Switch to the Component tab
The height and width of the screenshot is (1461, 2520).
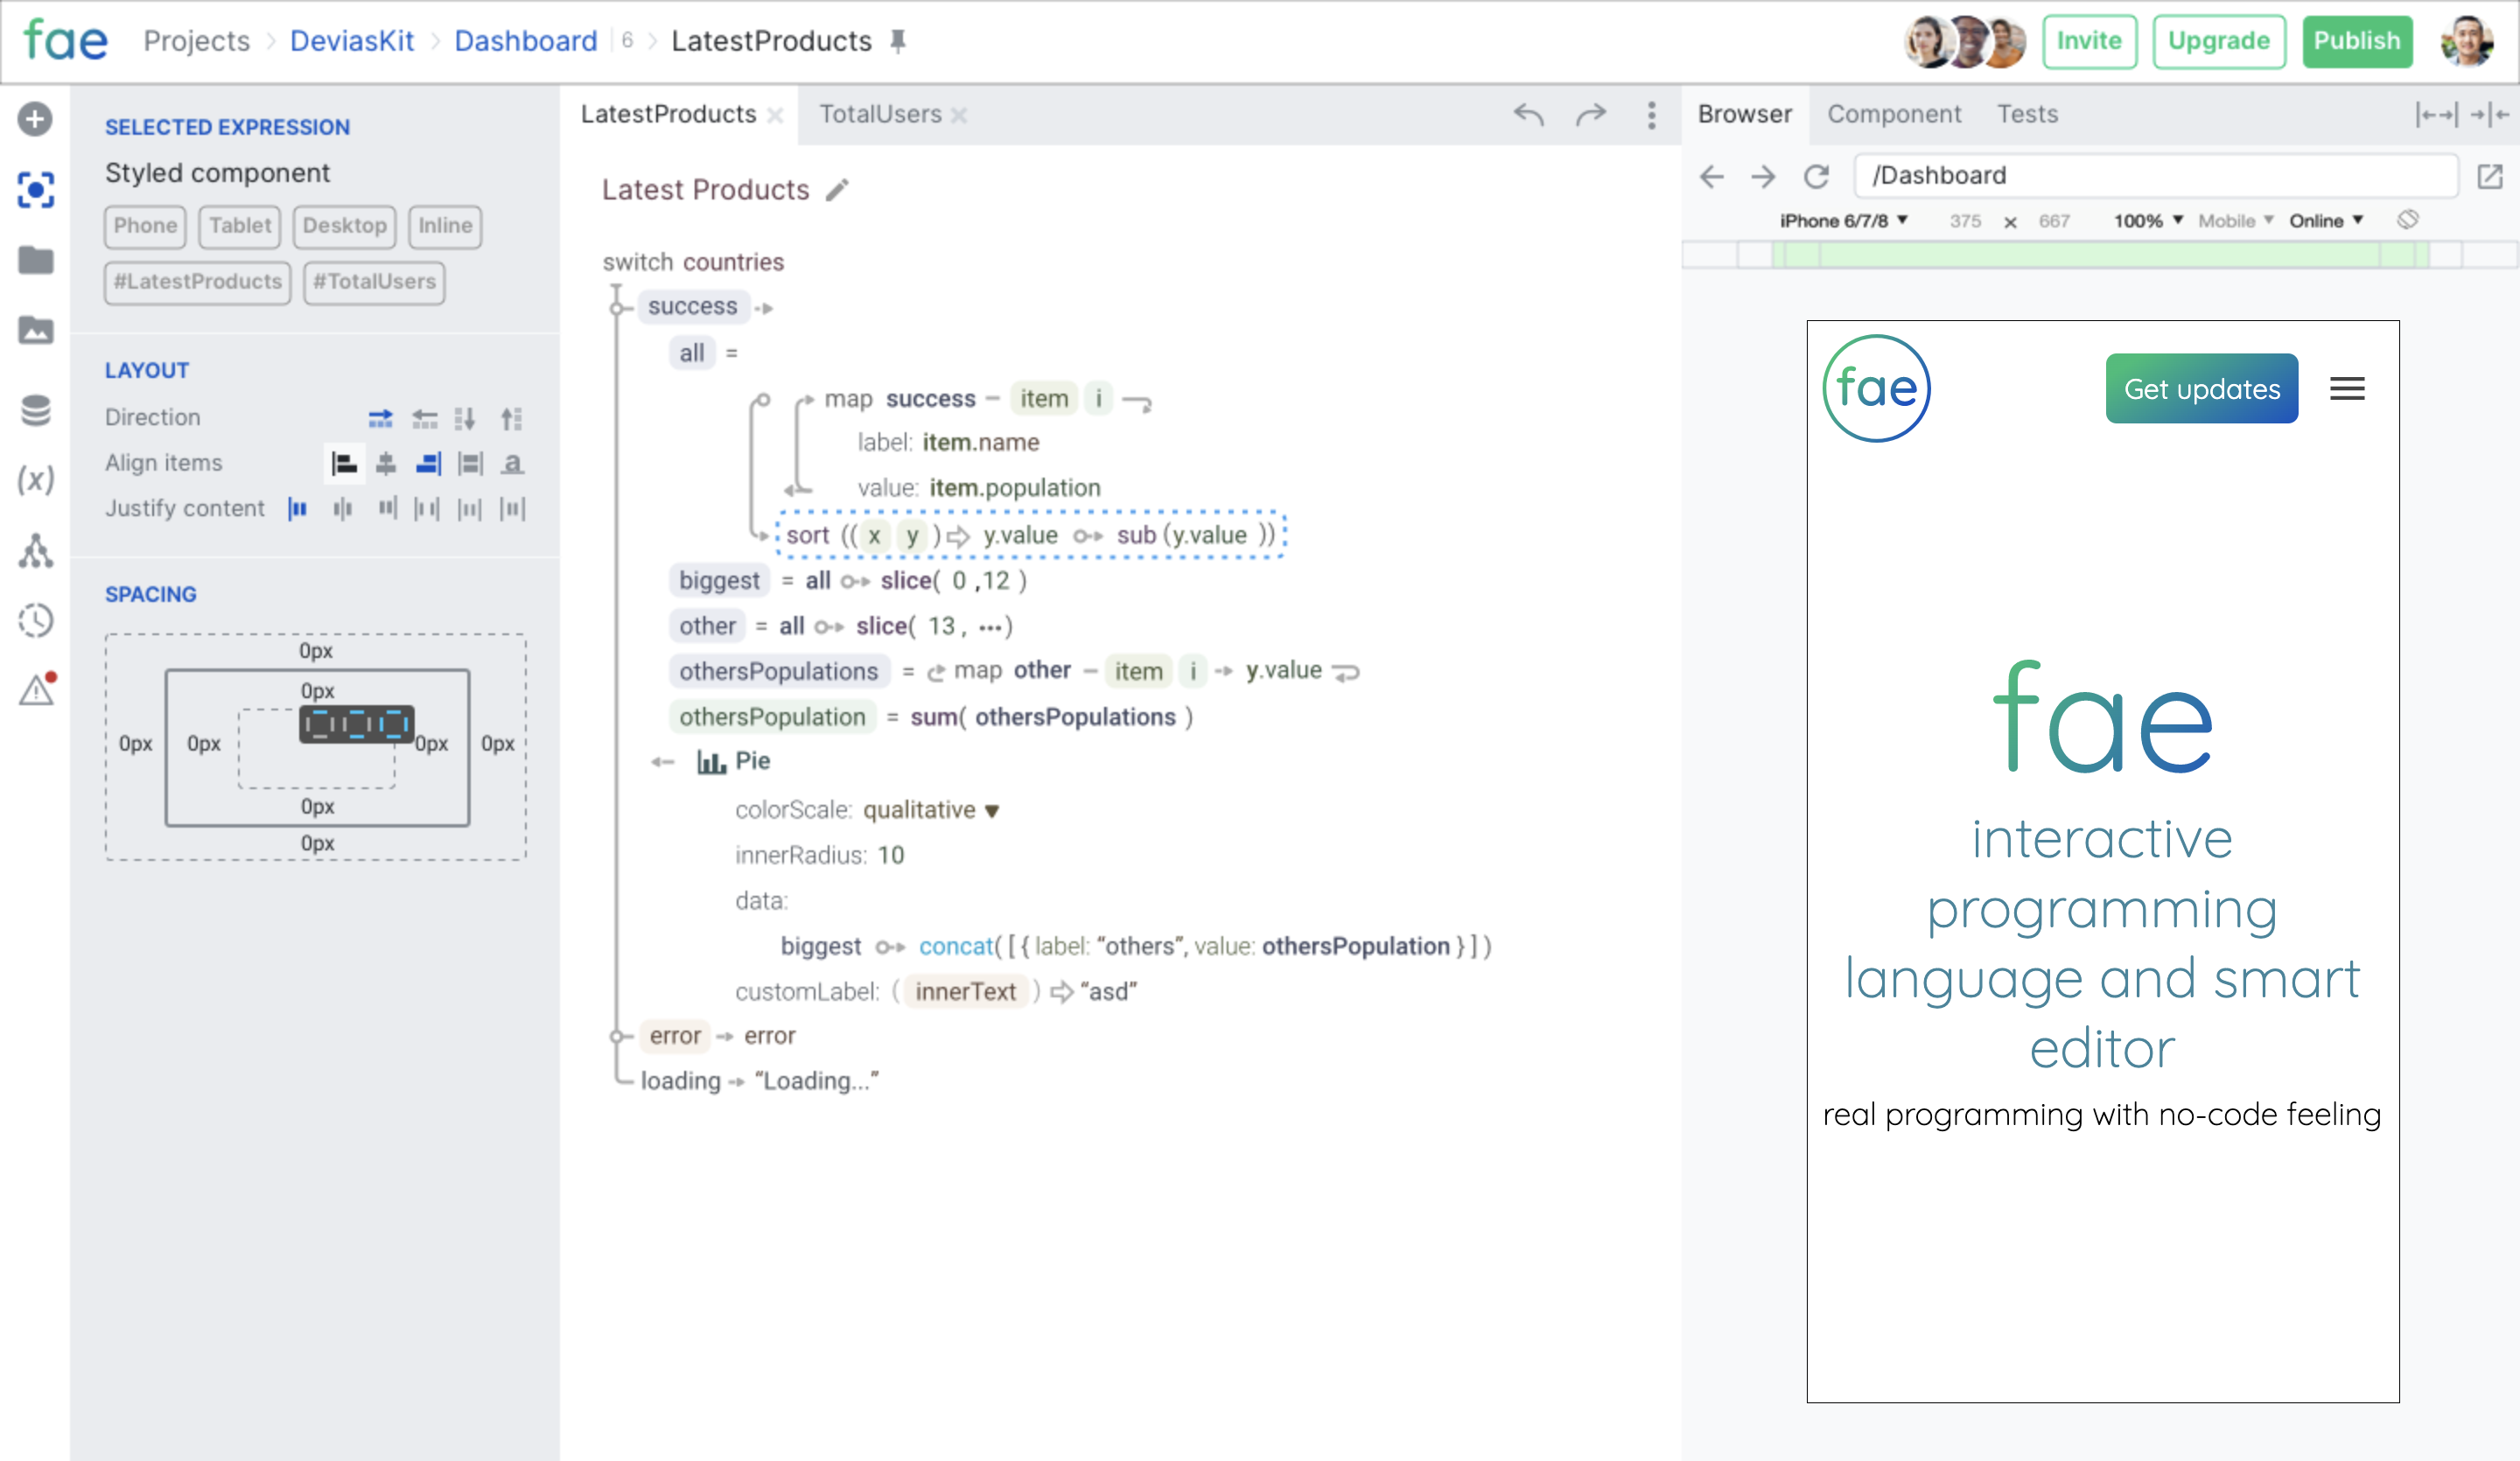pyautogui.click(x=1894, y=115)
